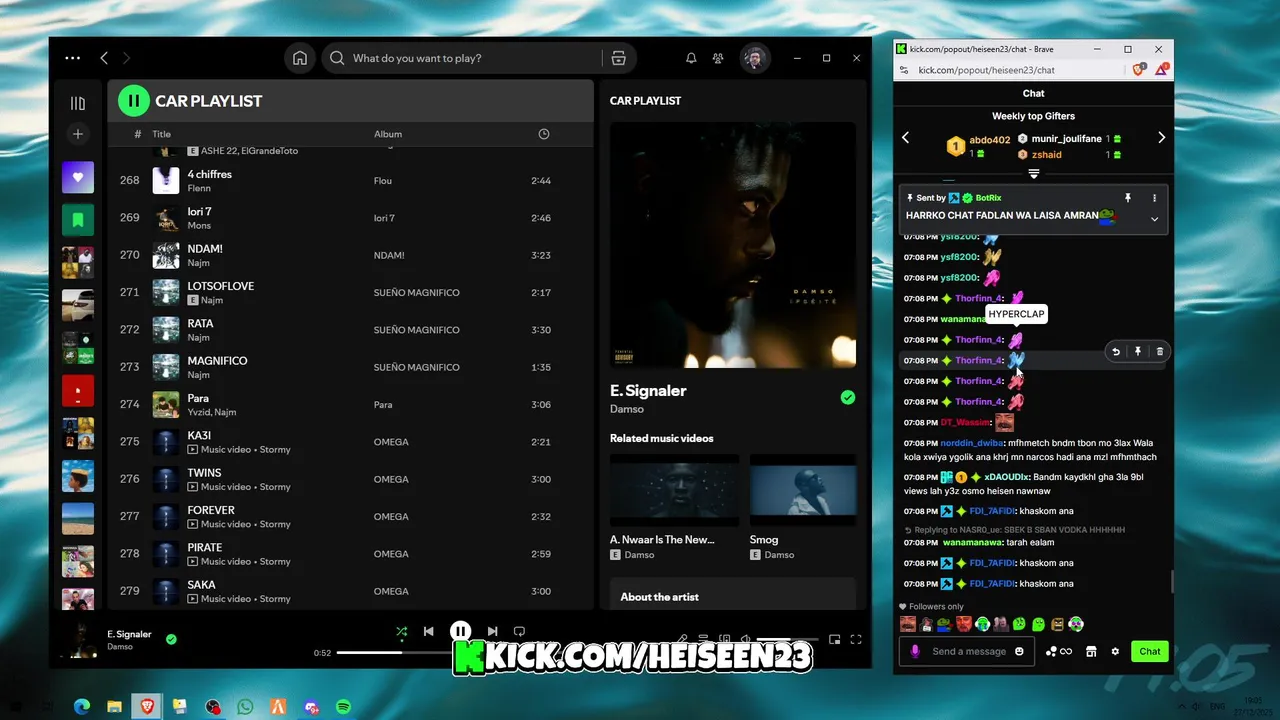Expand pinned BotRix message chevron

tap(1154, 219)
